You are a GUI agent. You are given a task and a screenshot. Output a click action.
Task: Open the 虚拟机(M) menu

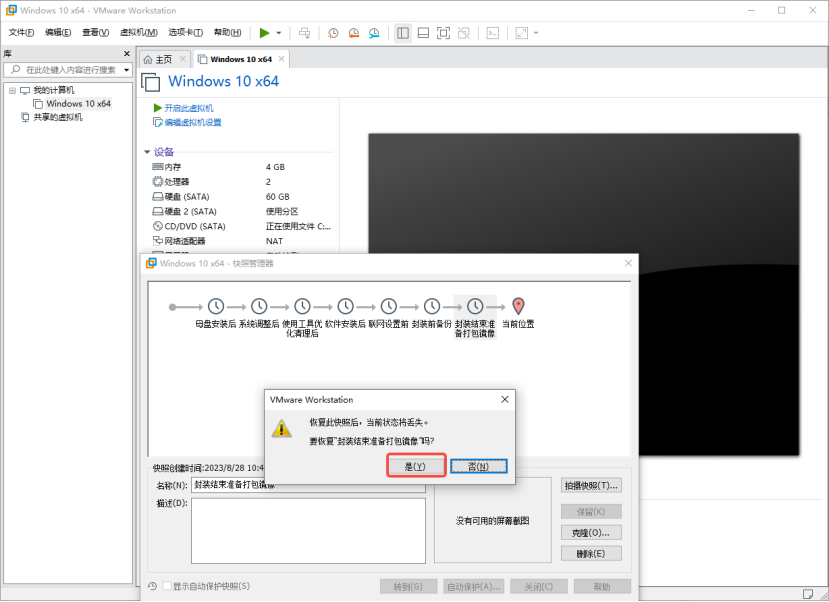coord(139,33)
